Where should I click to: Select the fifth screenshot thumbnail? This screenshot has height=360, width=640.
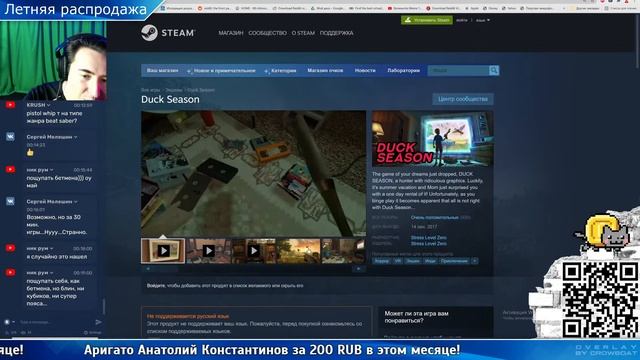[343, 251]
